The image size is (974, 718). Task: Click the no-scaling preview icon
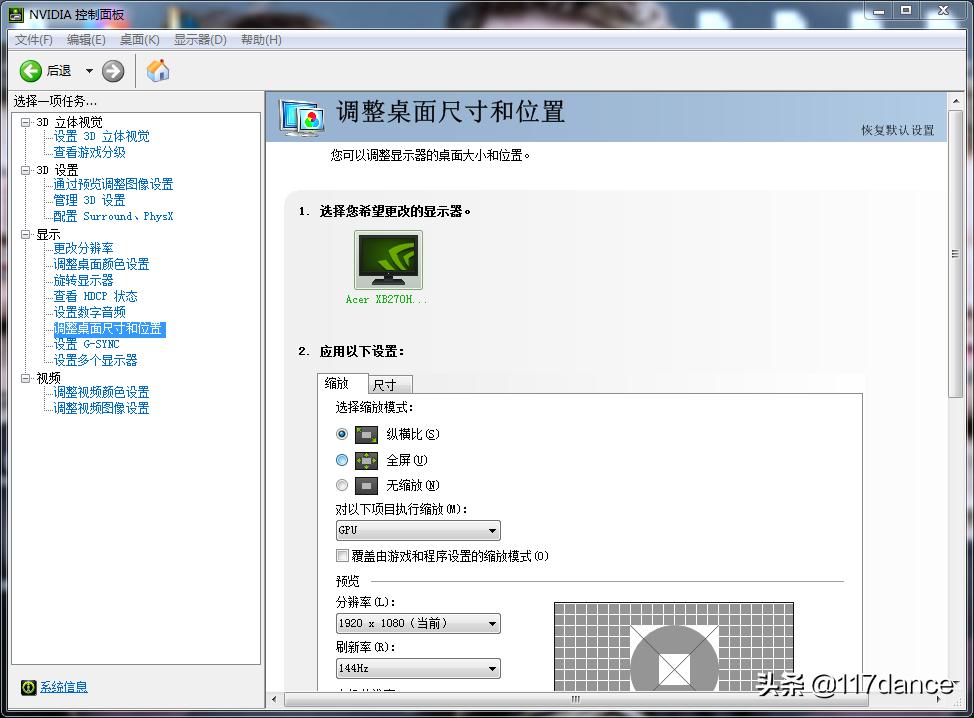click(367, 485)
